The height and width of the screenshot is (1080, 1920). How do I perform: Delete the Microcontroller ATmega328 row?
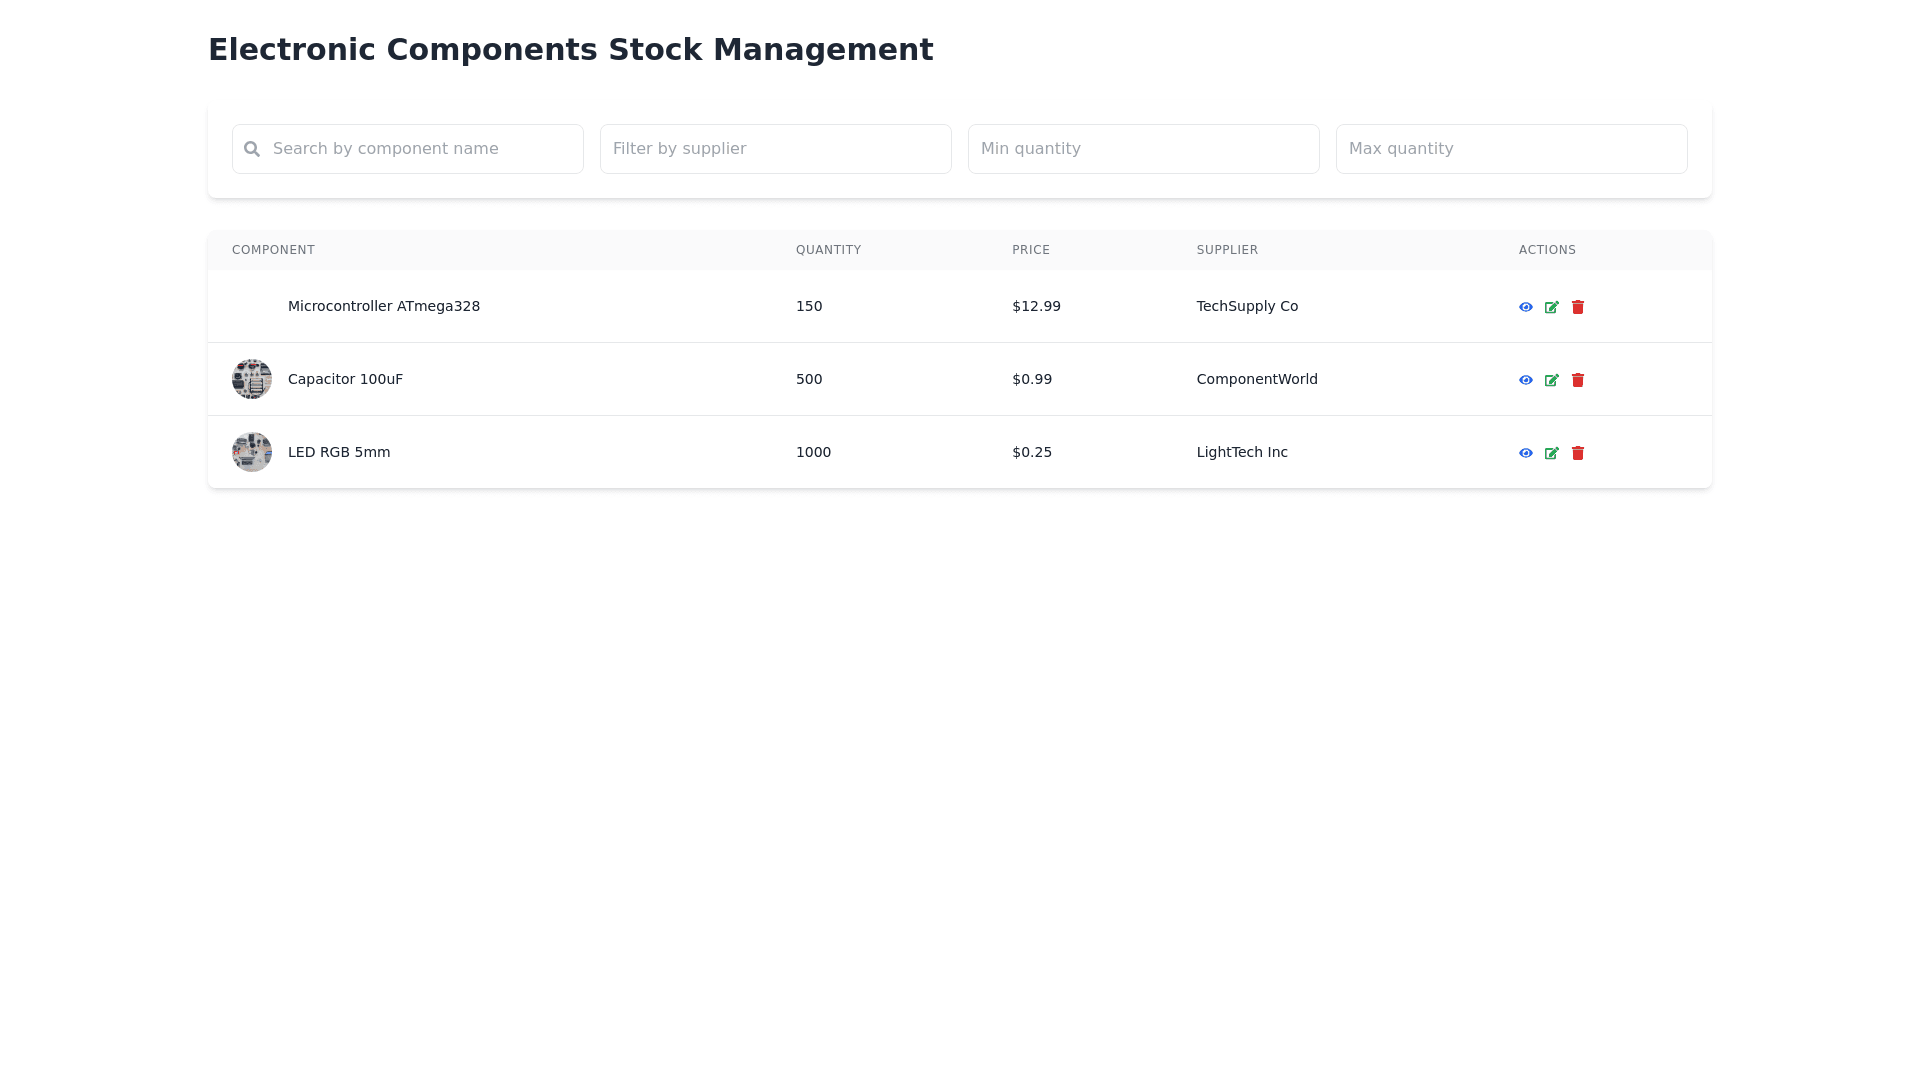[1577, 307]
